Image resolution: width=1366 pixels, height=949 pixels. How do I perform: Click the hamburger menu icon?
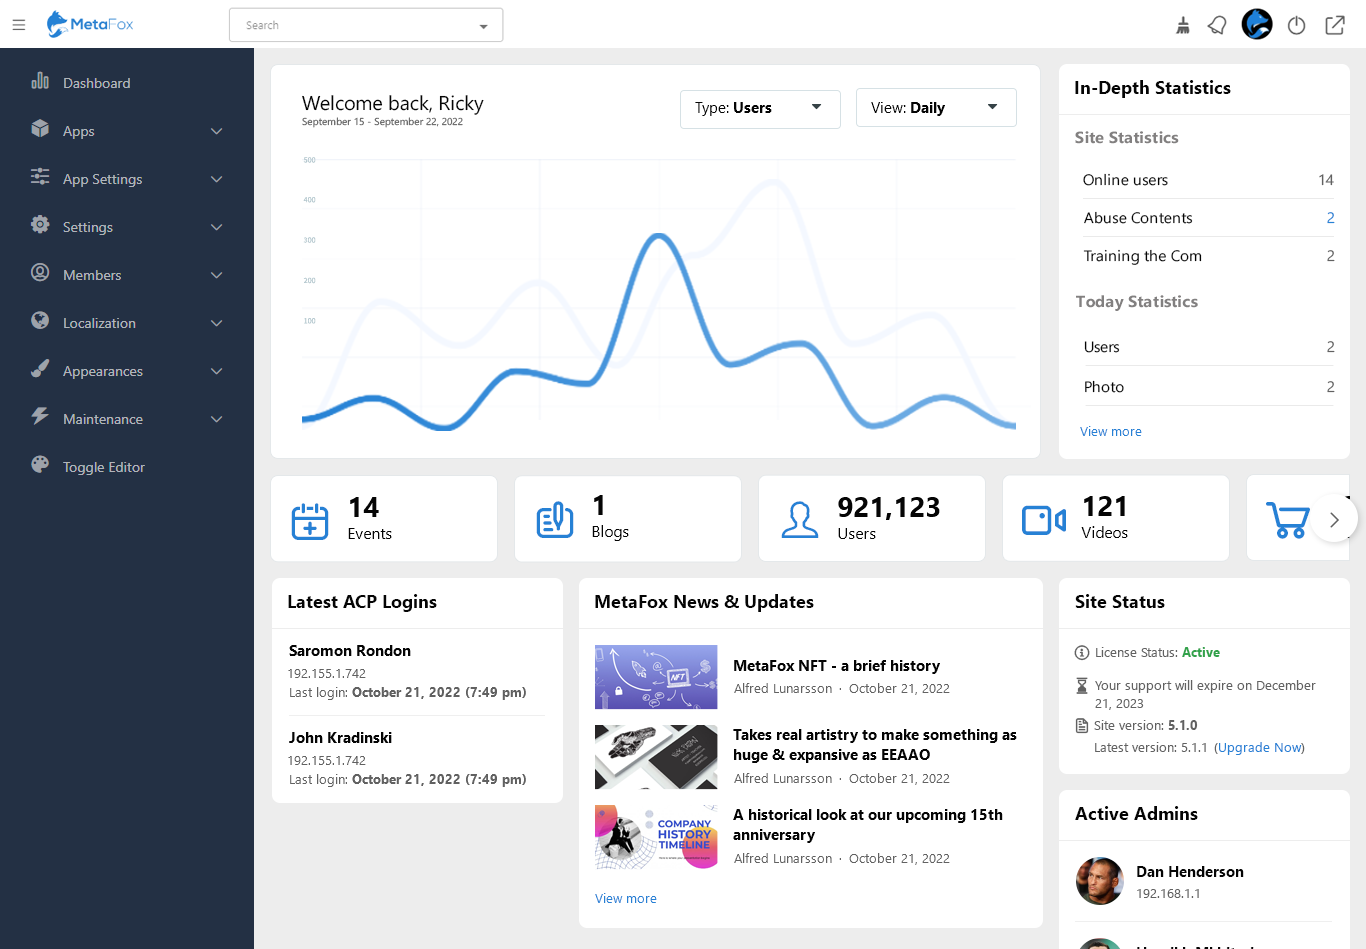(x=19, y=25)
